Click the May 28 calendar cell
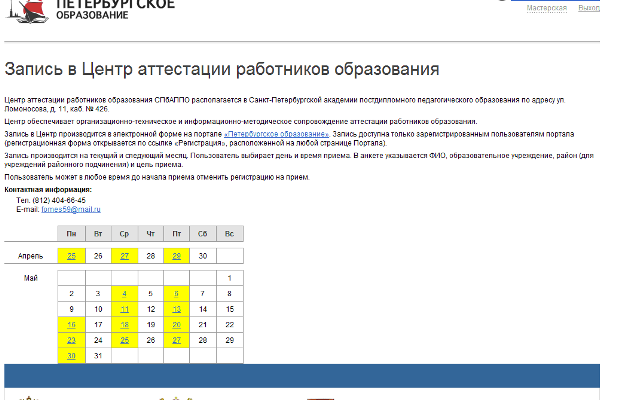This screenshot has height=400, width=623. pyautogui.click(x=203, y=340)
